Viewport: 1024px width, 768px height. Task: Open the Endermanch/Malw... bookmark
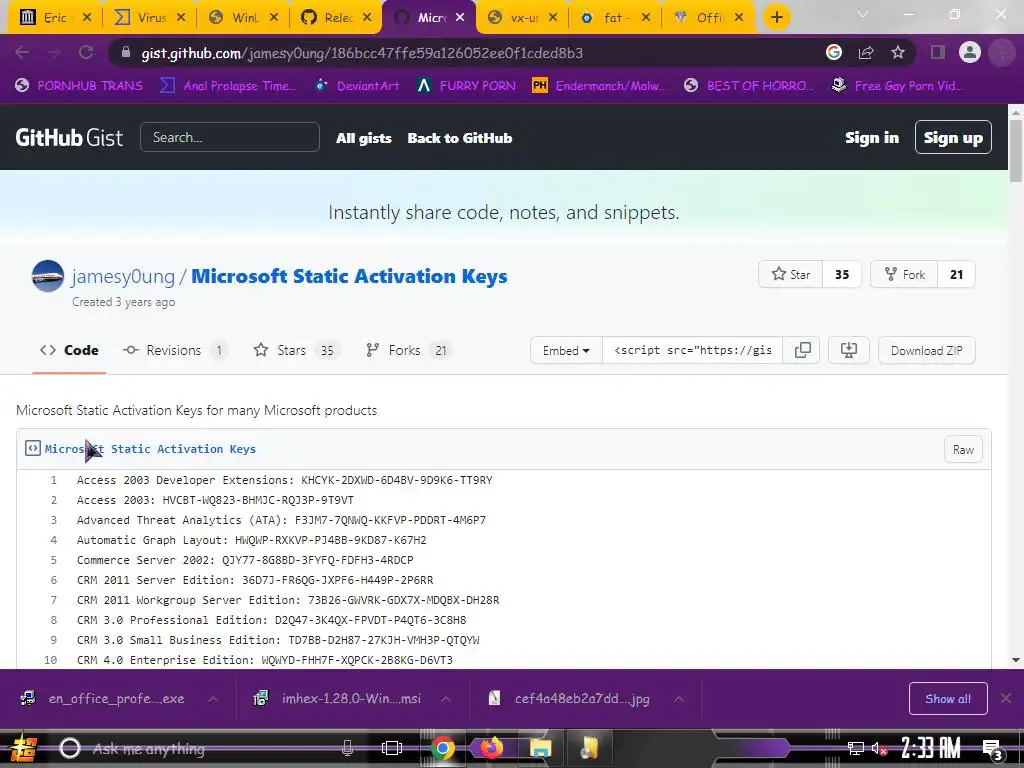click(x=598, y=86)
